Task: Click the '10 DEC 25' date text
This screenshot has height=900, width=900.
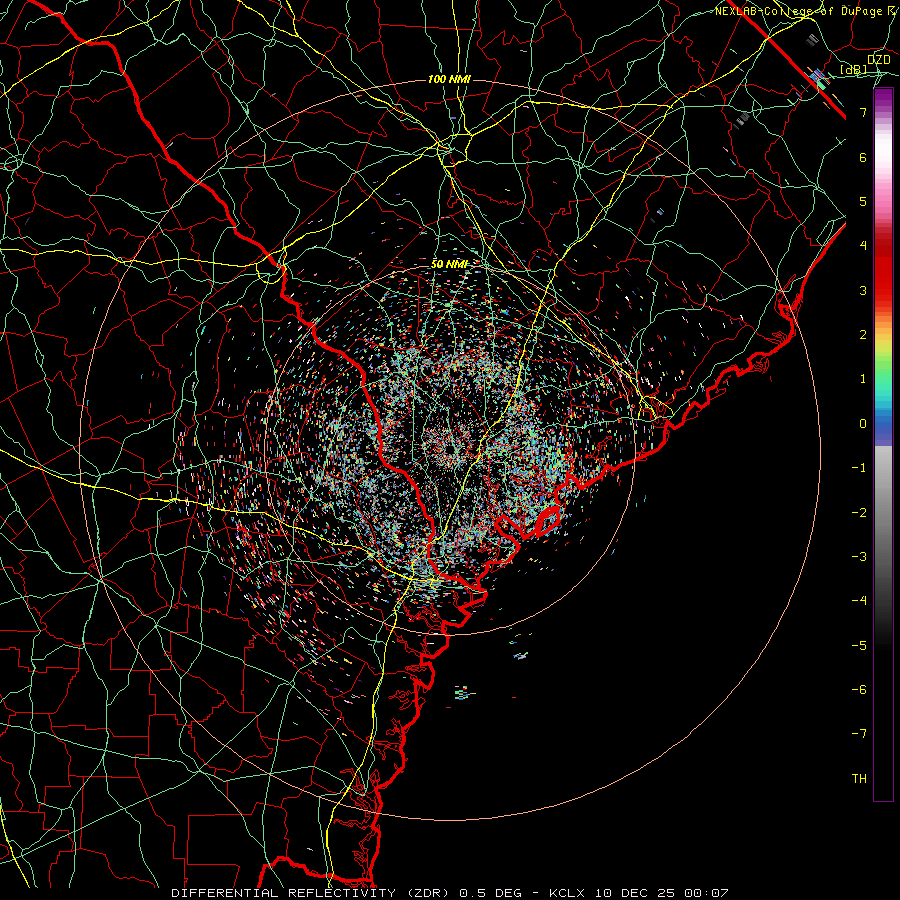Action: 635,893
